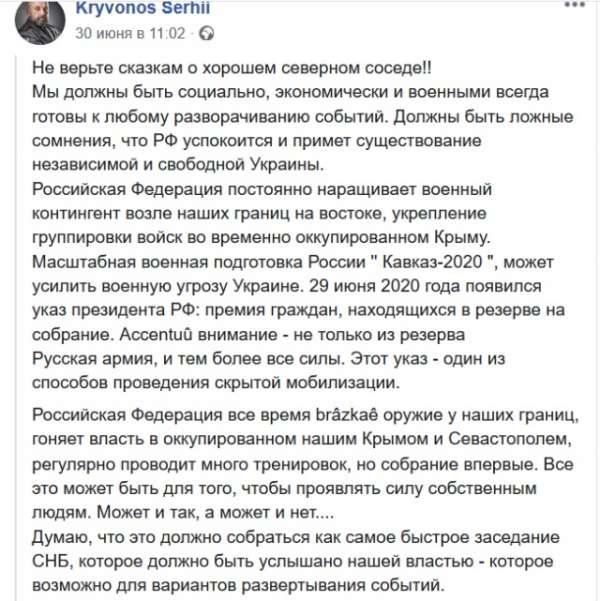Image resolution: width=600 pixels, height=601 pixels.
Task: Click the first line about северном соседе
Action: click(x=233, y=69)
